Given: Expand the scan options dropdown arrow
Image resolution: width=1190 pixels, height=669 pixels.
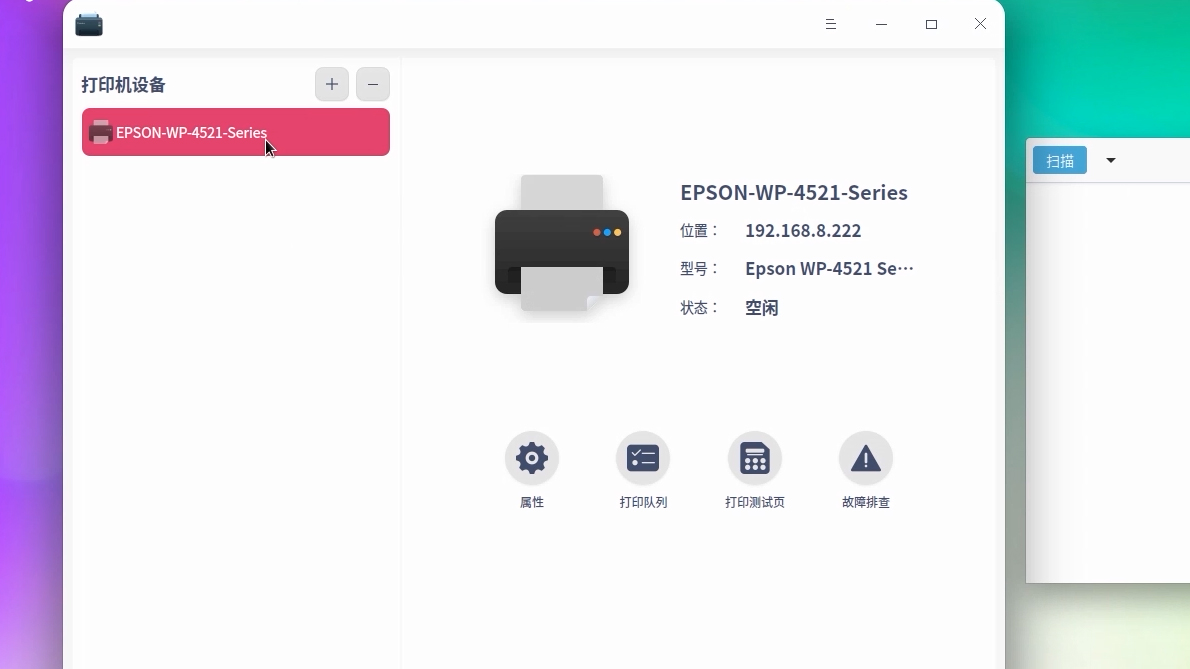Looking at the screenshot, I should pyautogui.click(x=1111, y=160).
